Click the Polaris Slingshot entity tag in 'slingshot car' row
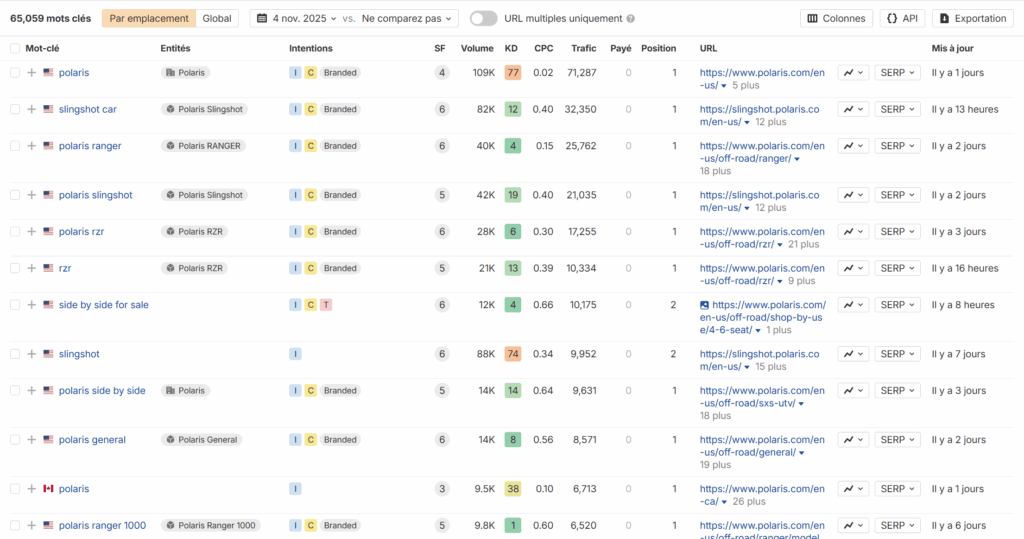Viewport: 1024px width, 539px height. coord(204,109)
